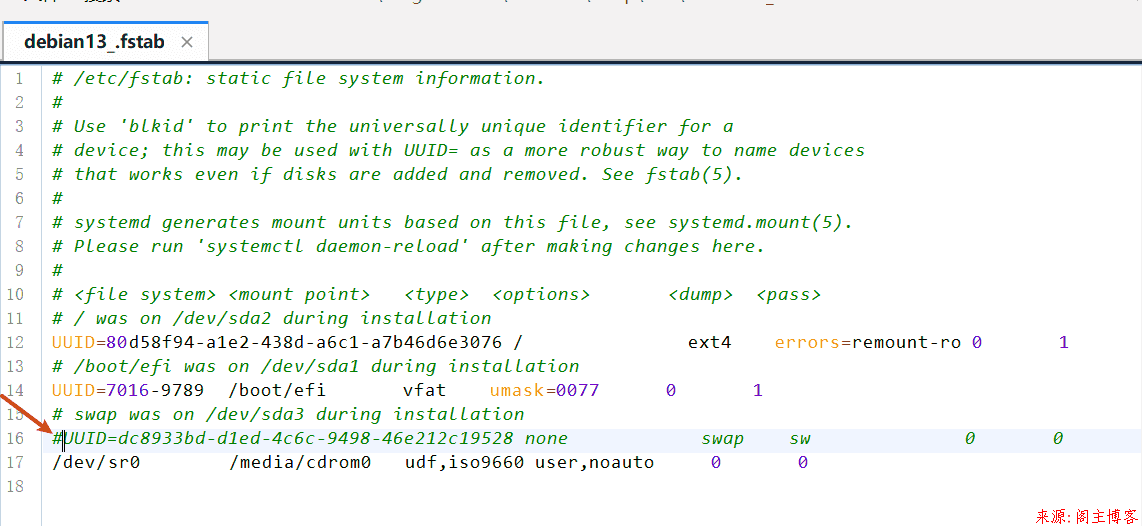Screen dimensions: 1142x526
Task: Click the root UUID starting with 80d58f94
Action: [x=304, y=342]
